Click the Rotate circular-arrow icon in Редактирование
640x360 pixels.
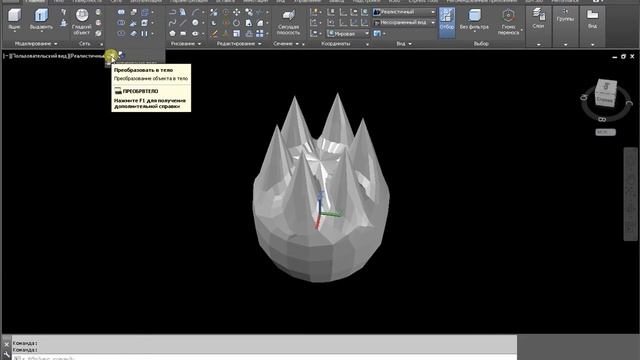[x=236, y=23]
